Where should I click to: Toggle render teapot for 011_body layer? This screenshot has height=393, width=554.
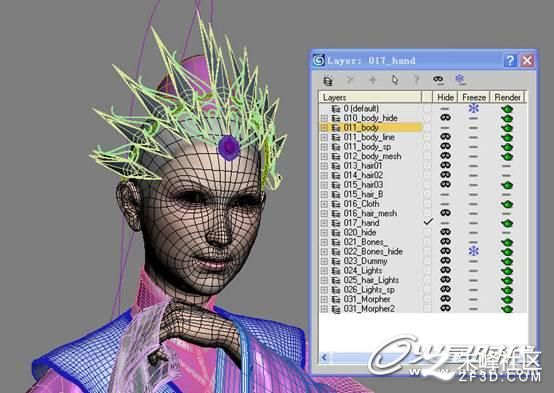(507, 128)
